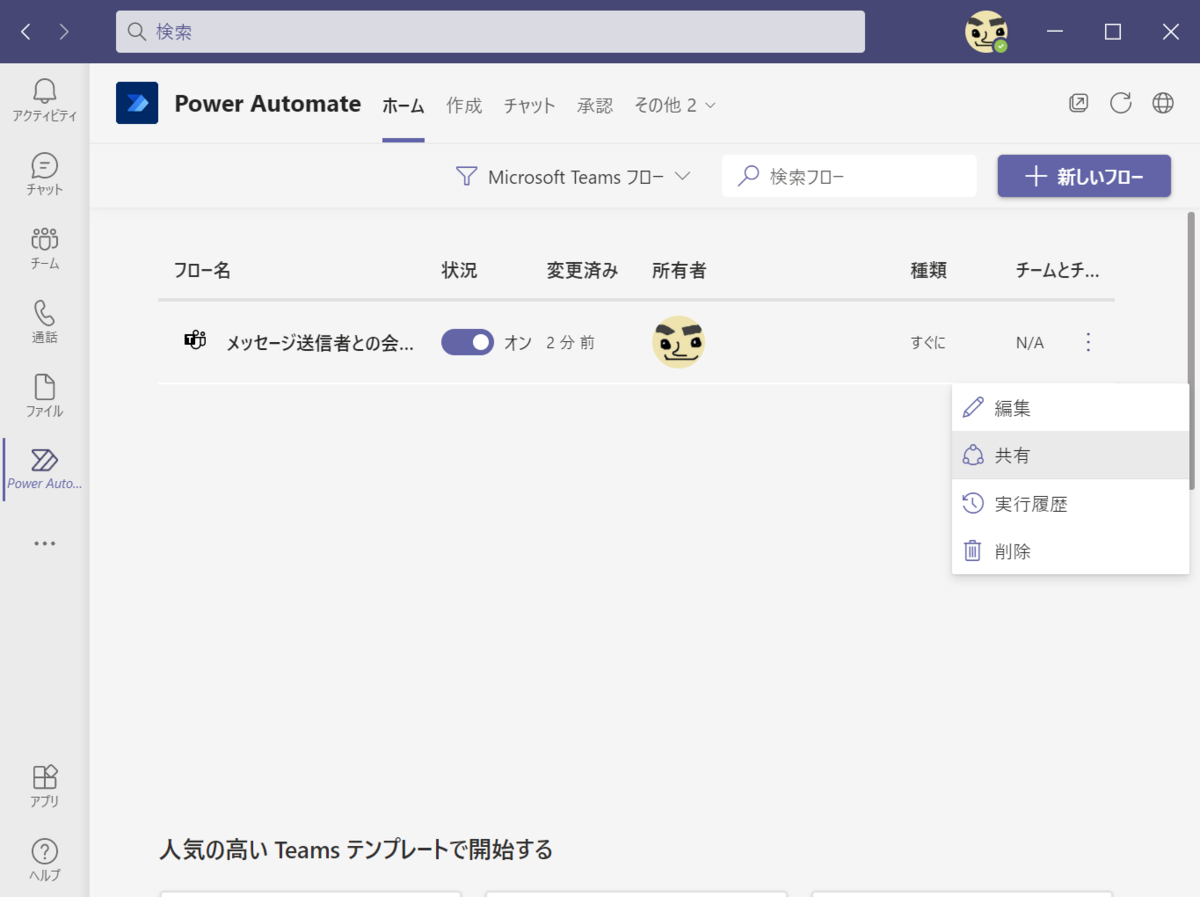Viewport: 1200px width, 897px height.
Task: Click the 新しいフロー button
Action: point(1084,177)
